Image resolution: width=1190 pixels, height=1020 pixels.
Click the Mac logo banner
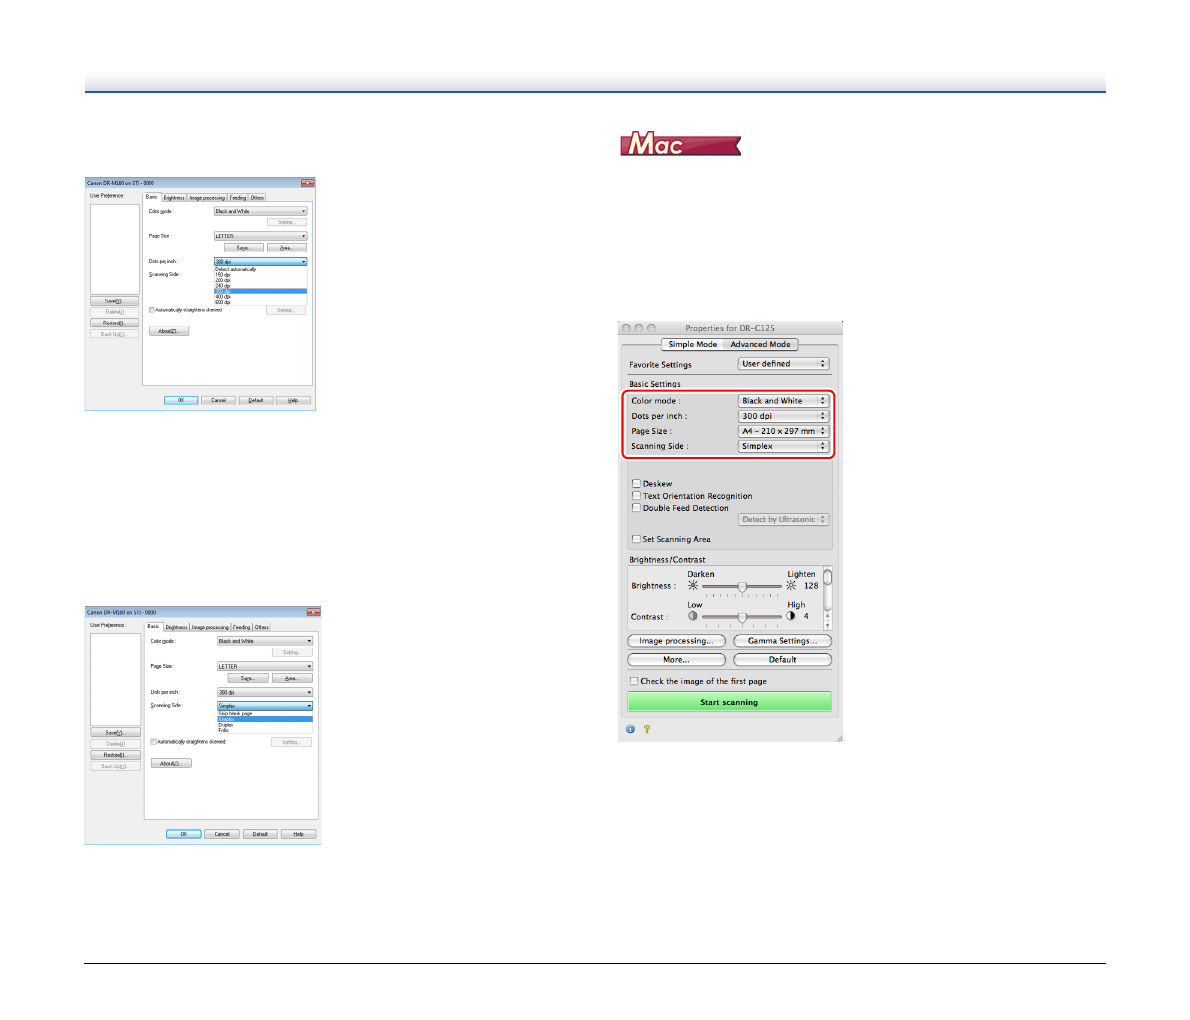tap(680, 145)
